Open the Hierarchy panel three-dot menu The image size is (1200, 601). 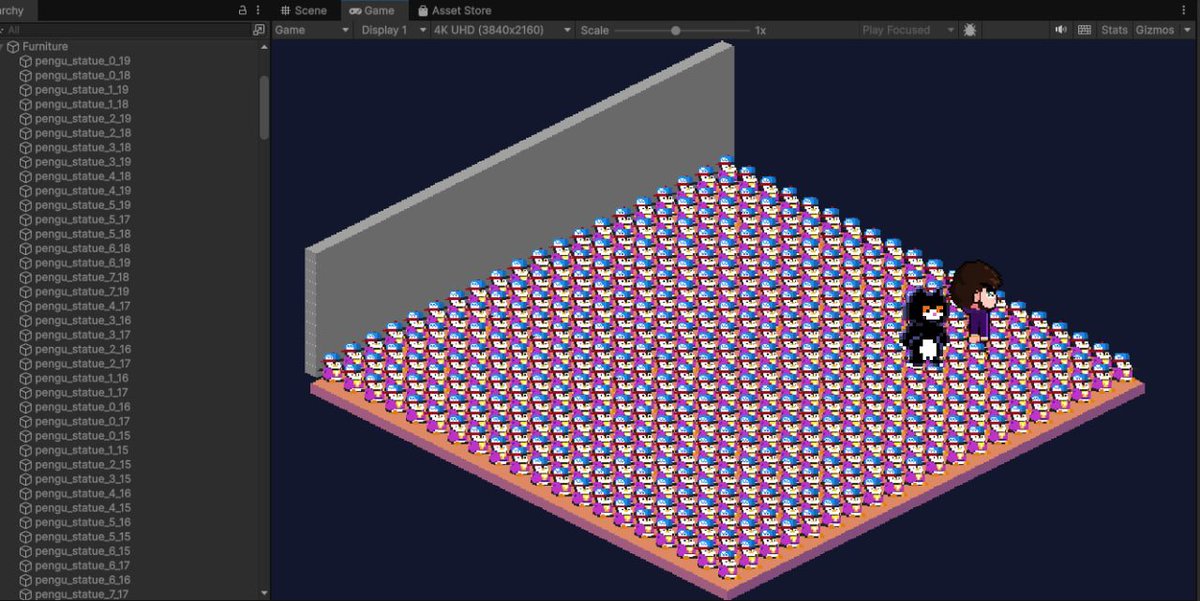259,9
